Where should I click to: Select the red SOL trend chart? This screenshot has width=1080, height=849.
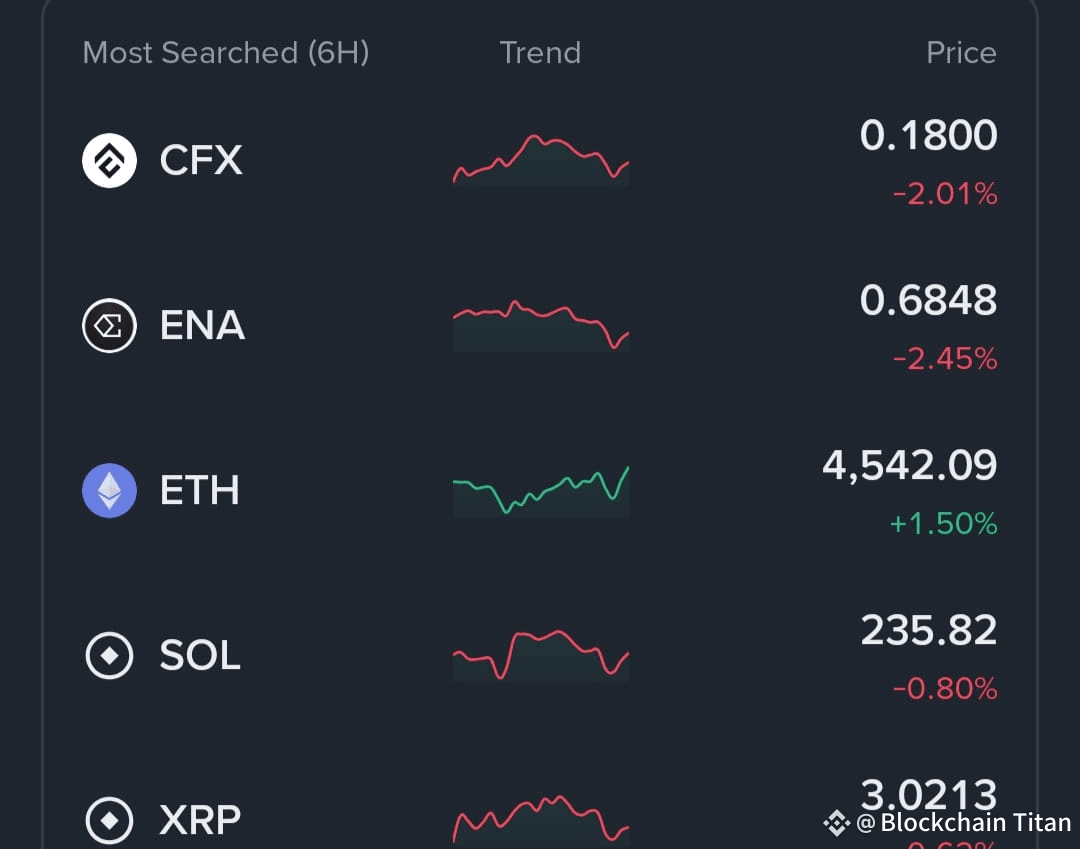pyautogui.click(x=540, y=655)
